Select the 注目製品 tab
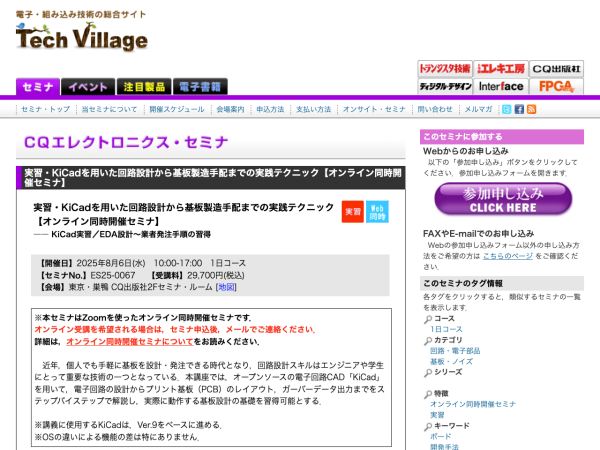 (144, 87)
